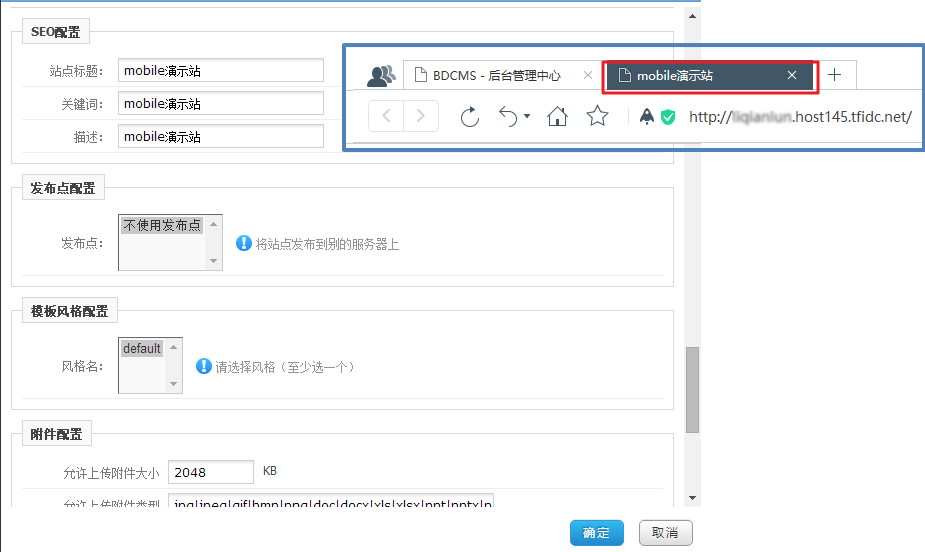This screenshot has width=925, height=552.
Task: Open the dropdown arrow beside the undo icon
Action: 527,116
